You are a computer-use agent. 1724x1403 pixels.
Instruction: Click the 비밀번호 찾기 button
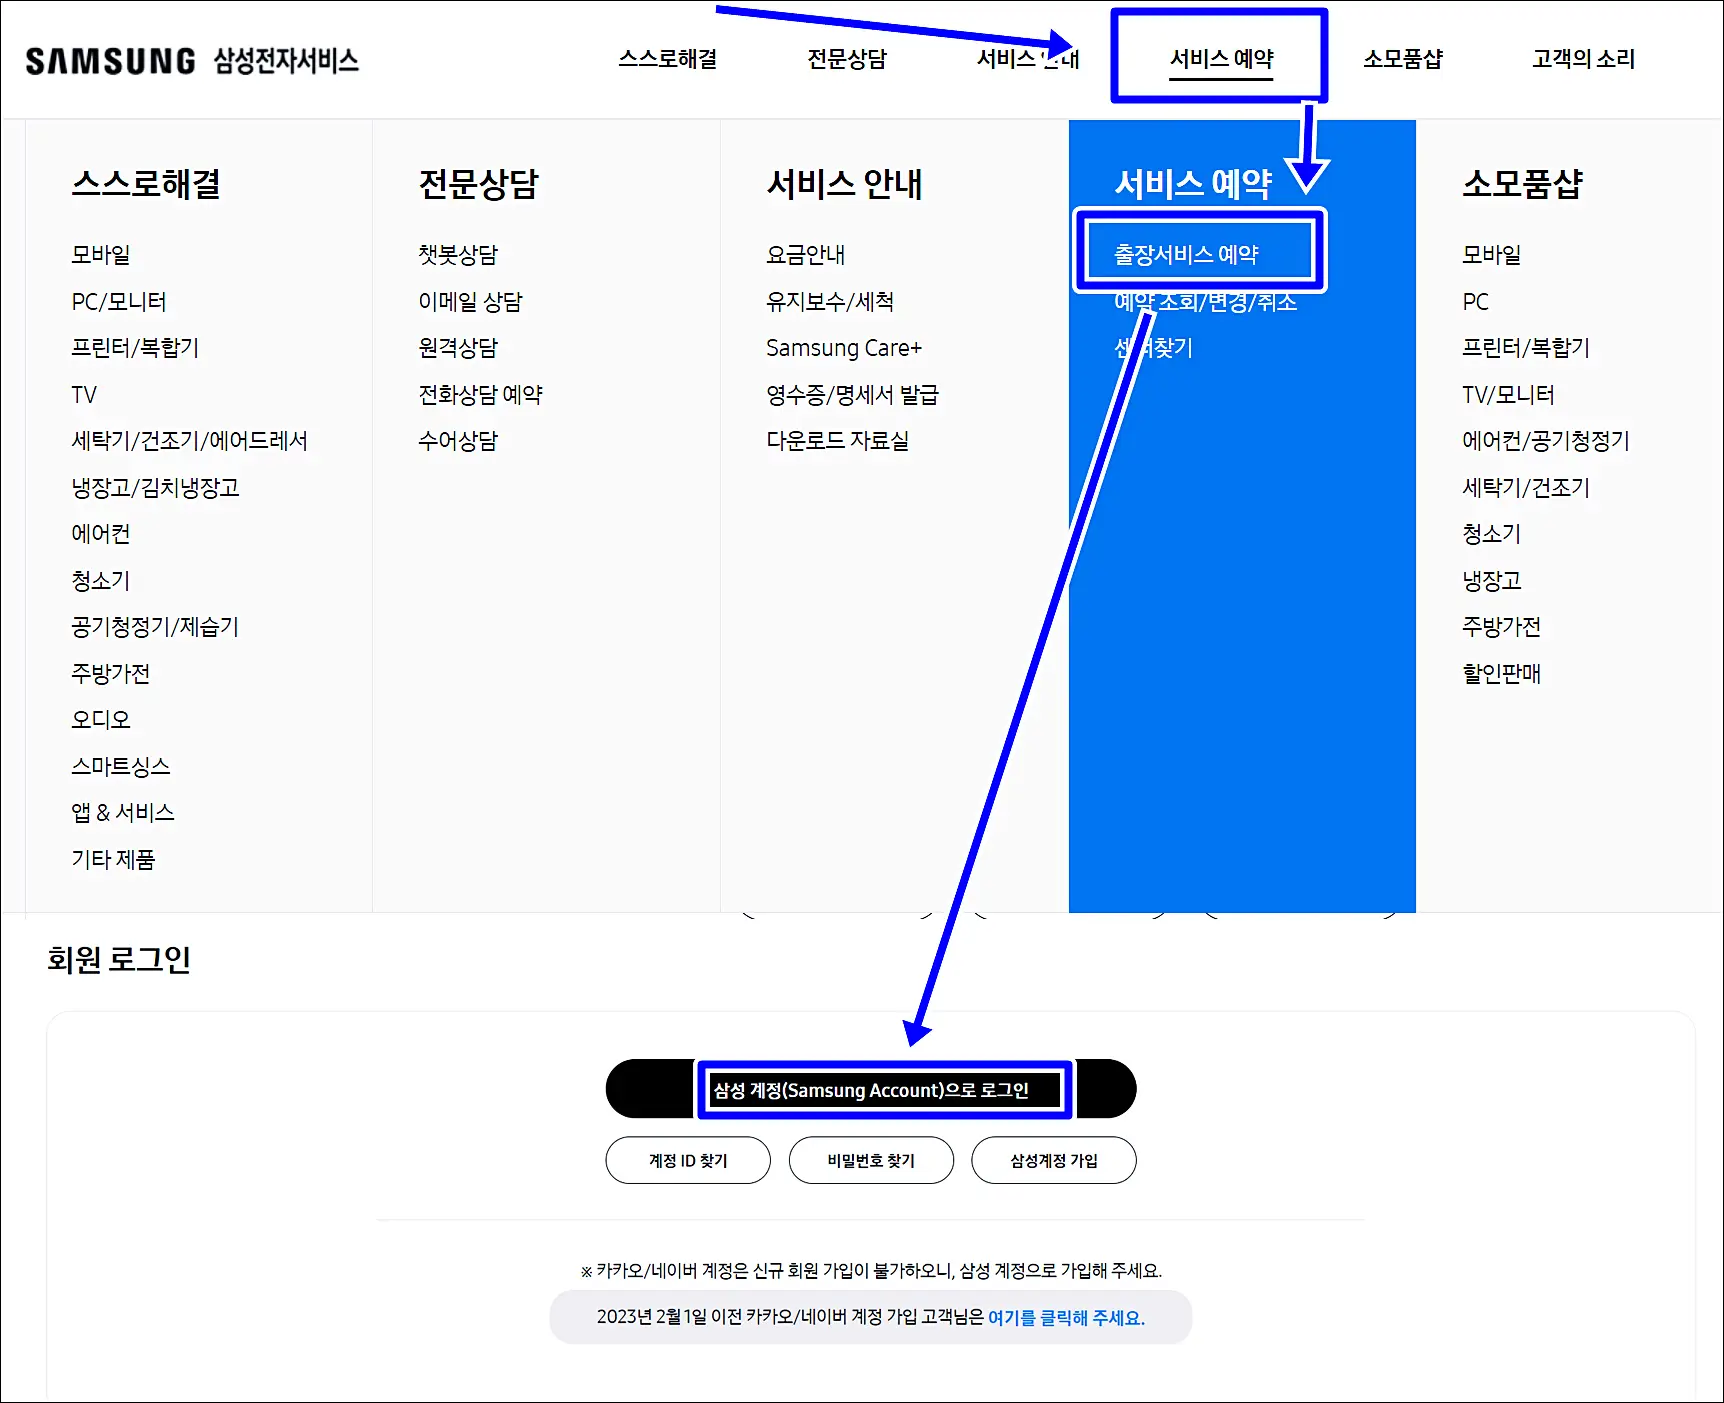coord(871,1160)
